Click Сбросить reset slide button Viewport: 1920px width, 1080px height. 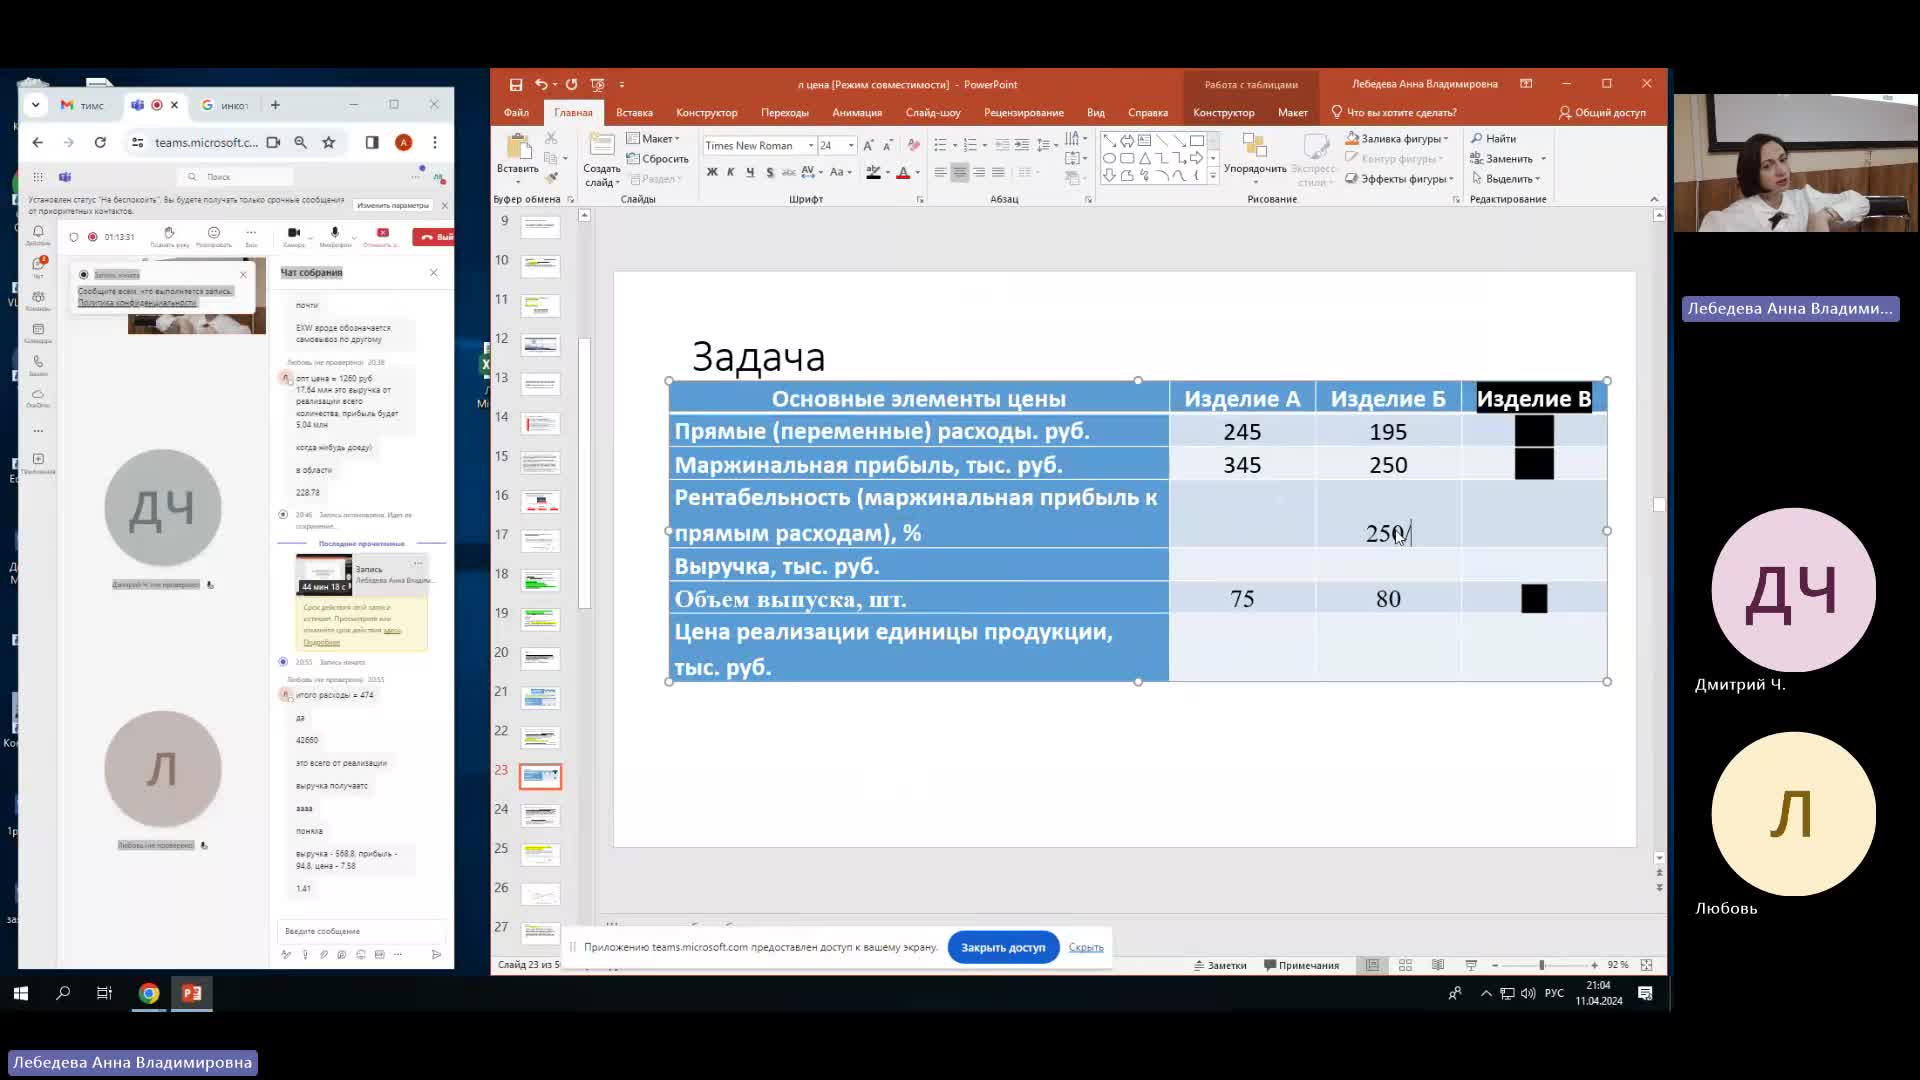click(657, 159)
